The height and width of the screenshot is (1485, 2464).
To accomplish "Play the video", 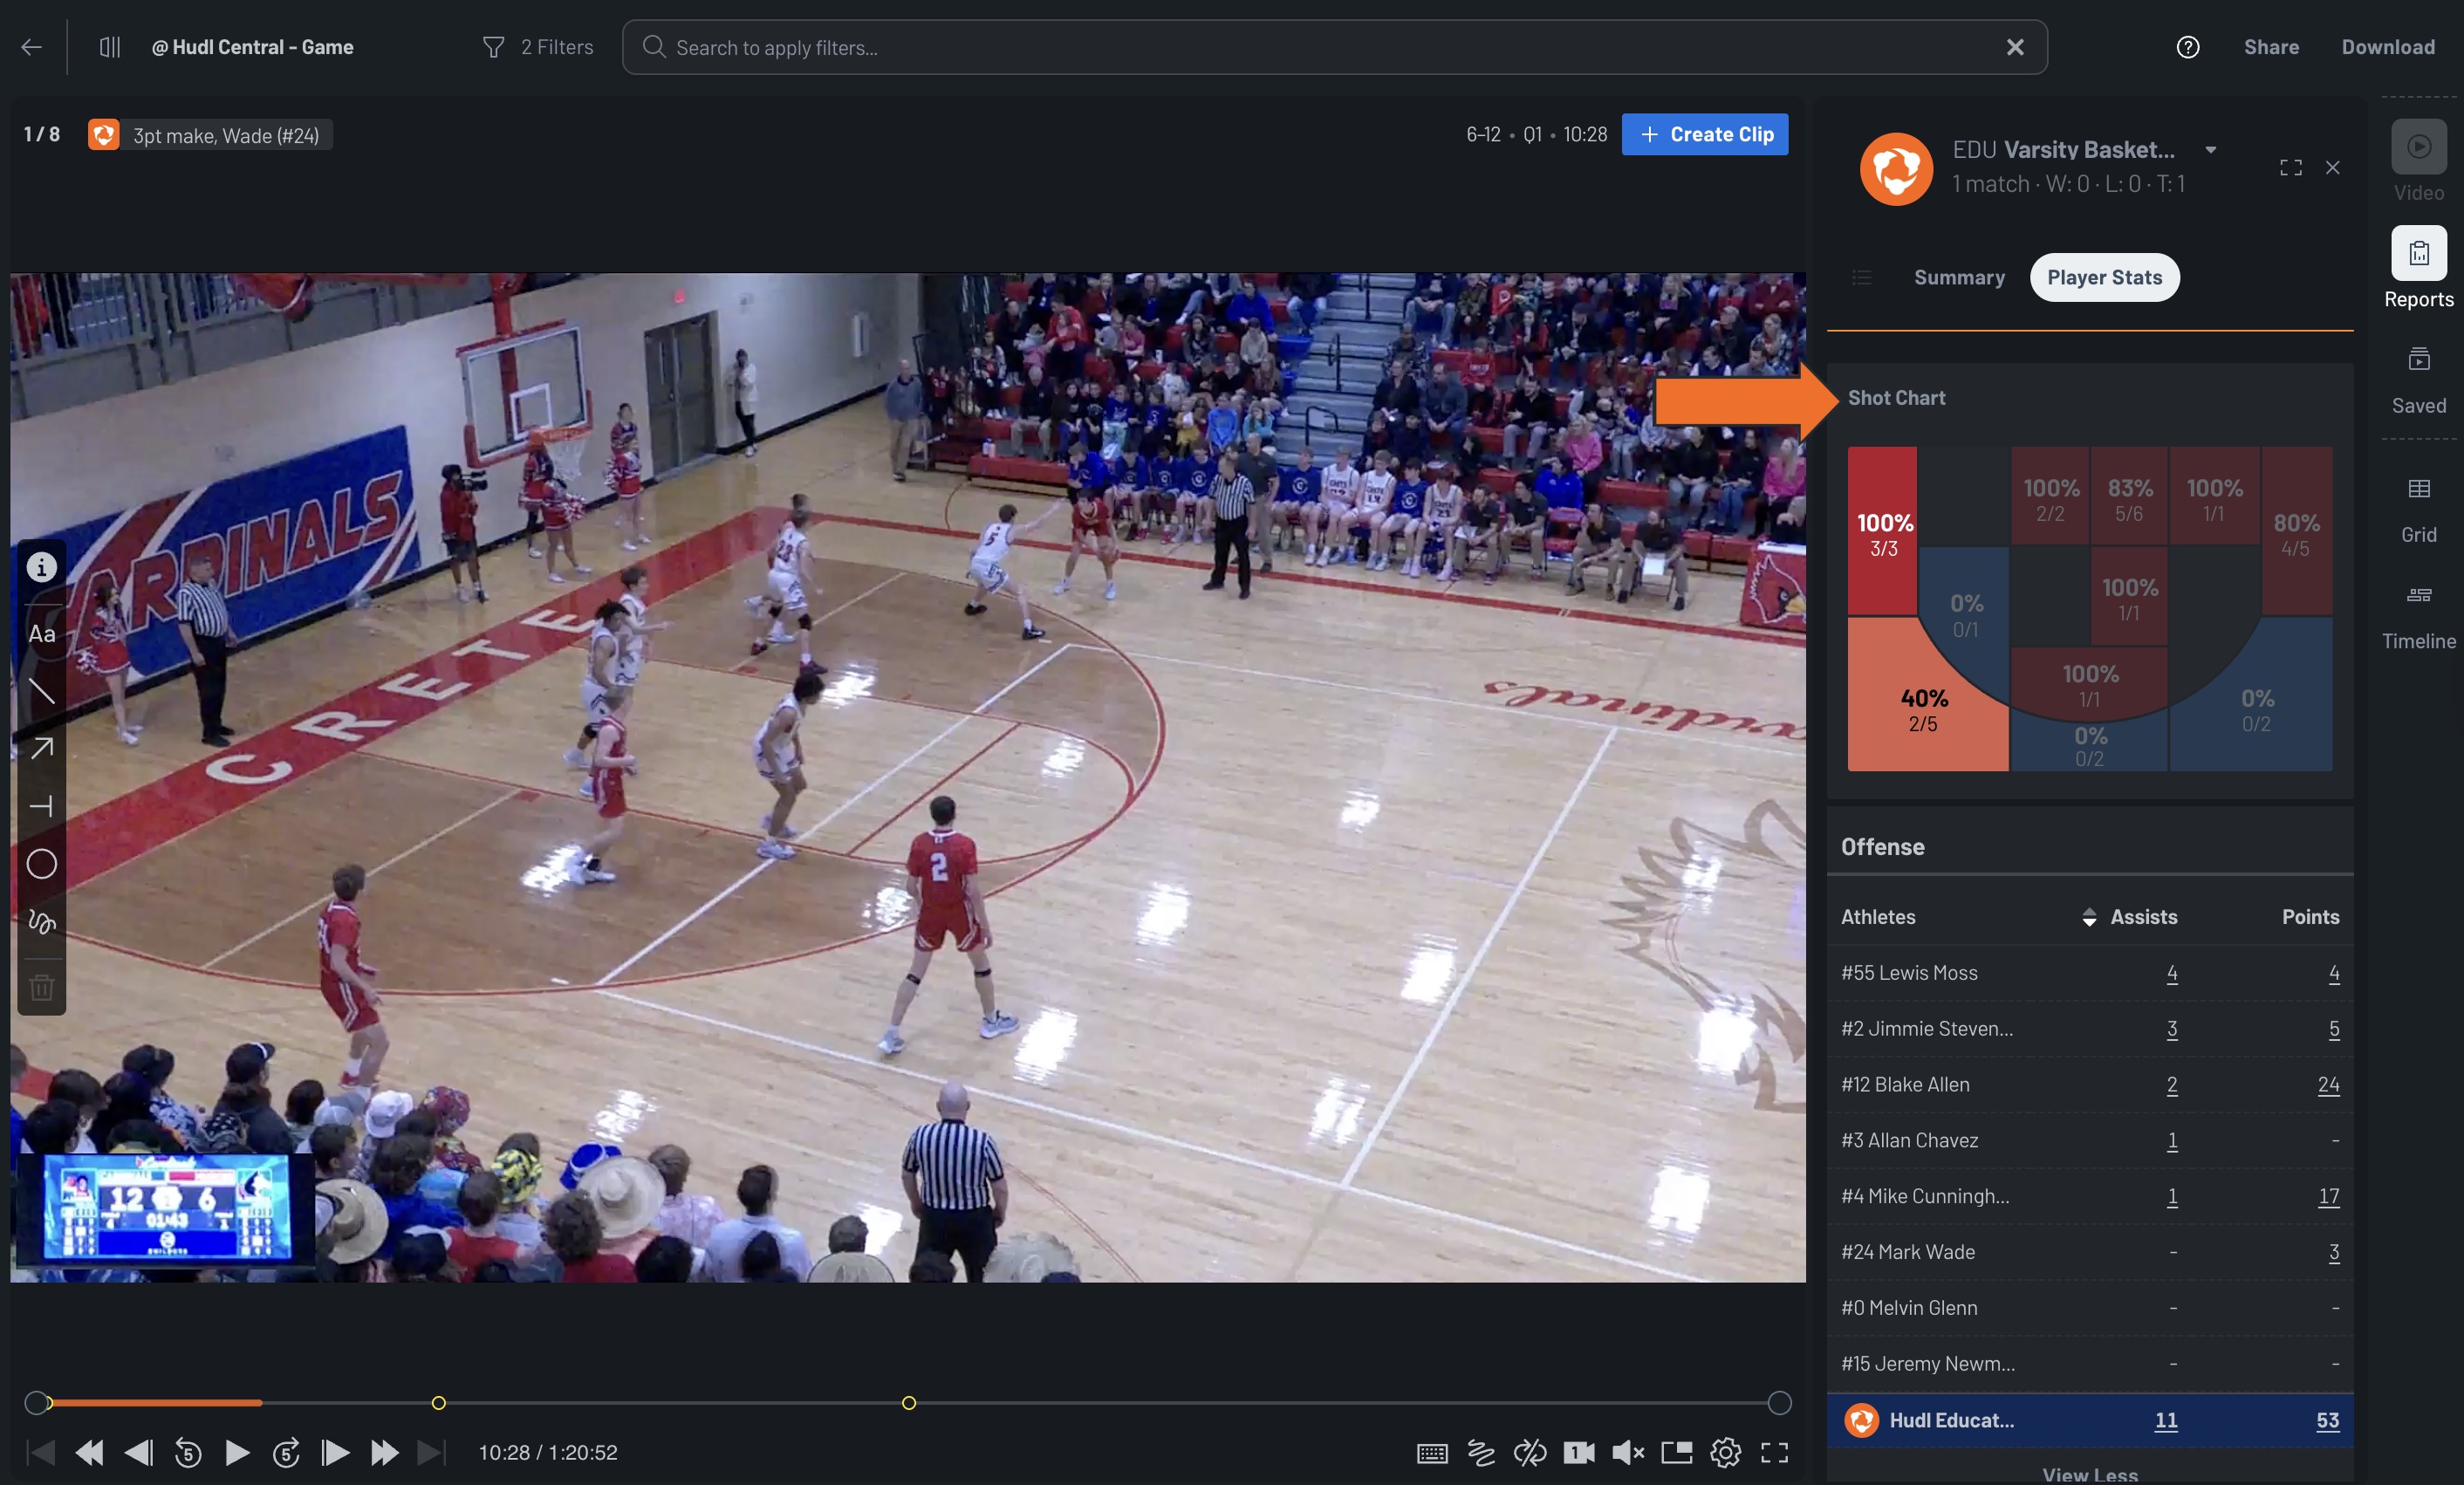I will [237, 1452].
